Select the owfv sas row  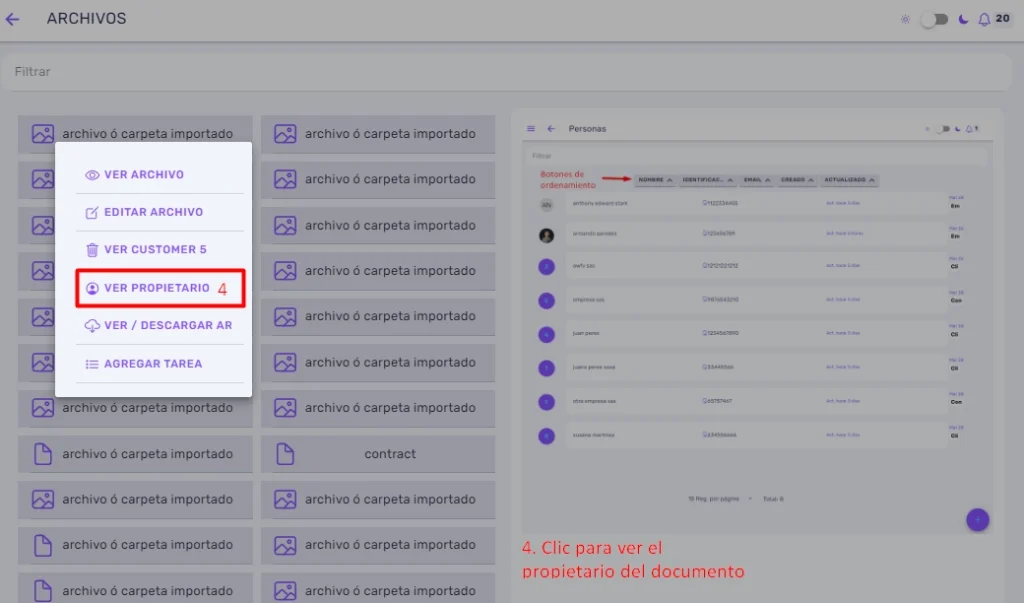click(757, 266)
